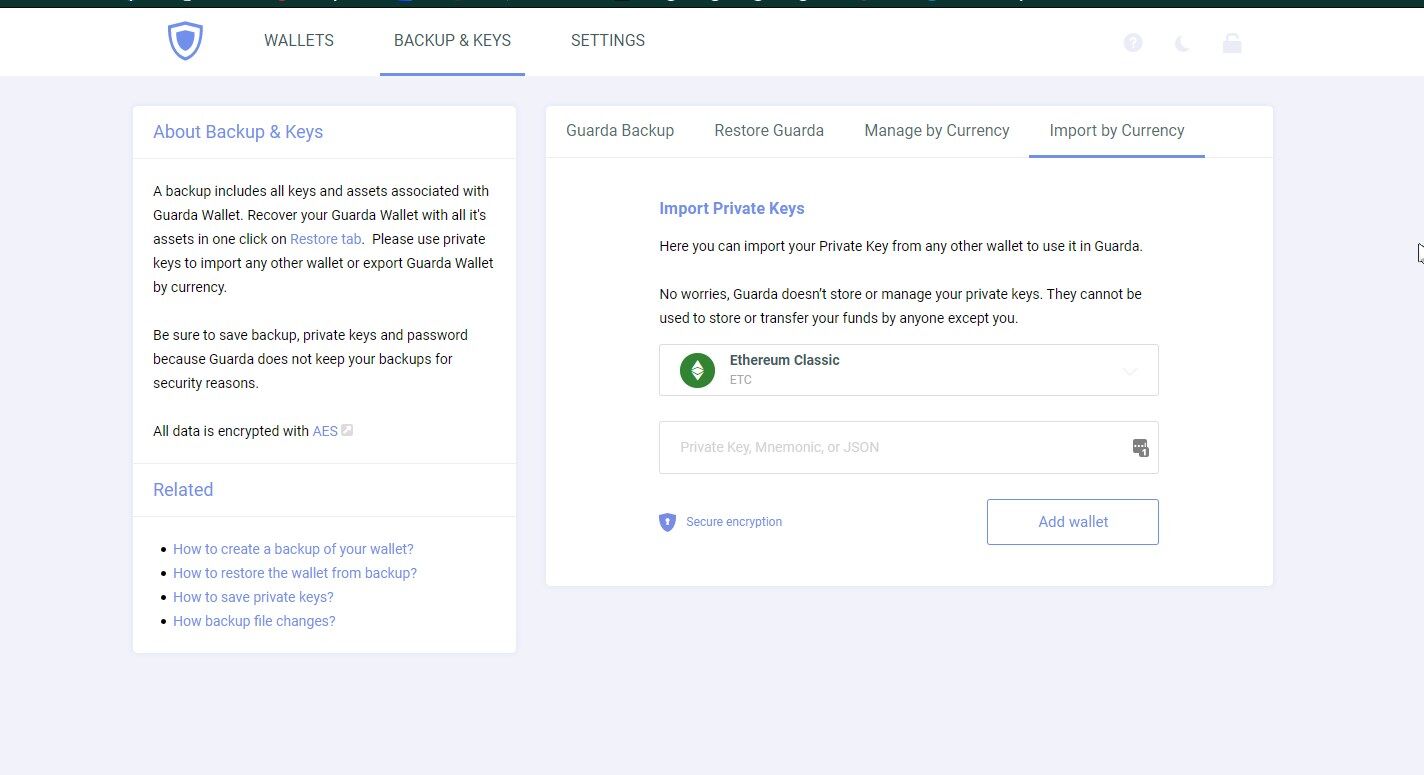The width and height of the screenshot is (1424, 775).
Task: Open How to save private keys link
Action: click(x=253, y=597)
